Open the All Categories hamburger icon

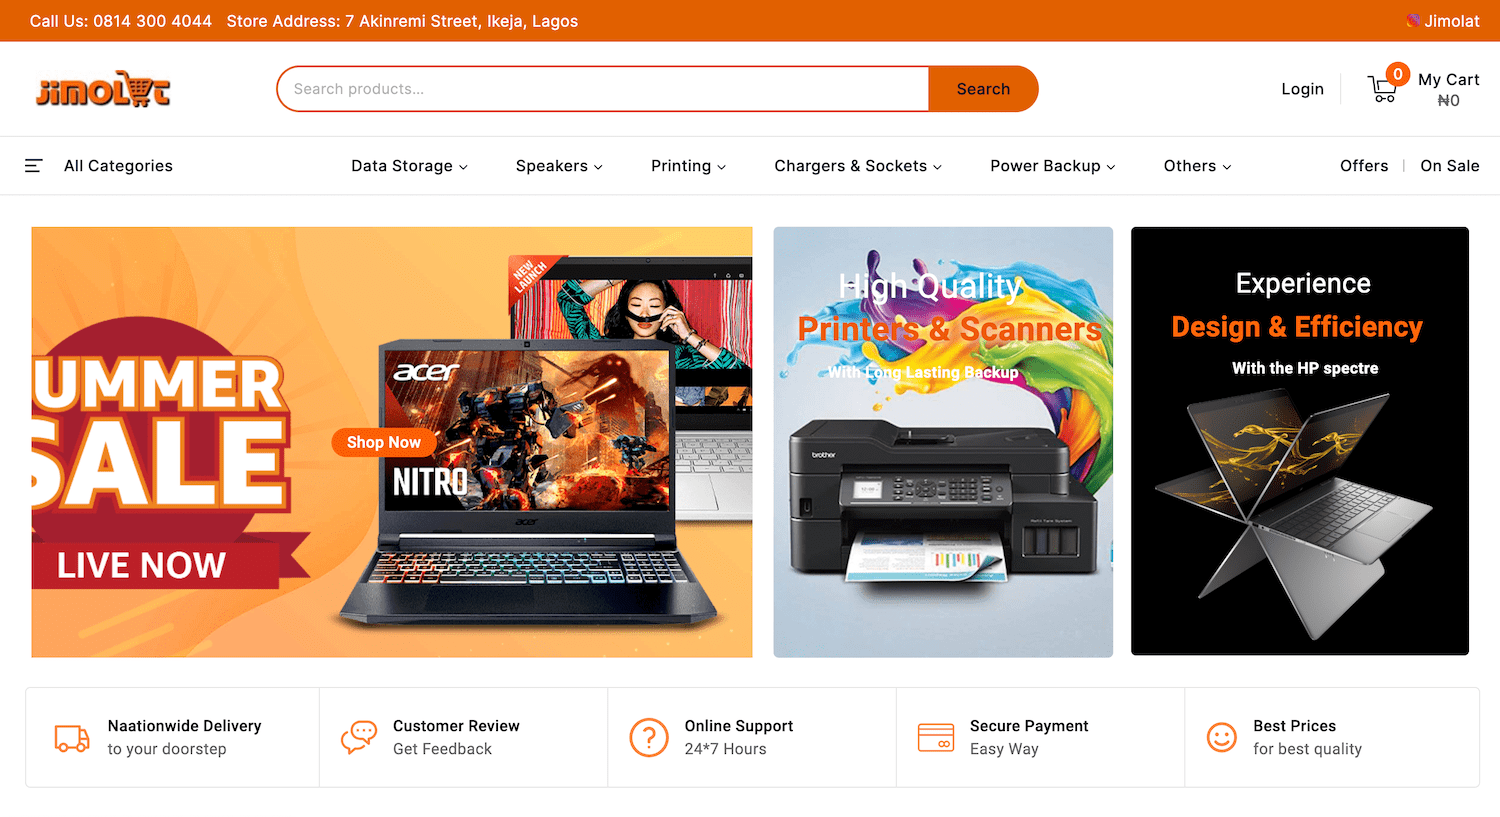tap(34, 166)
